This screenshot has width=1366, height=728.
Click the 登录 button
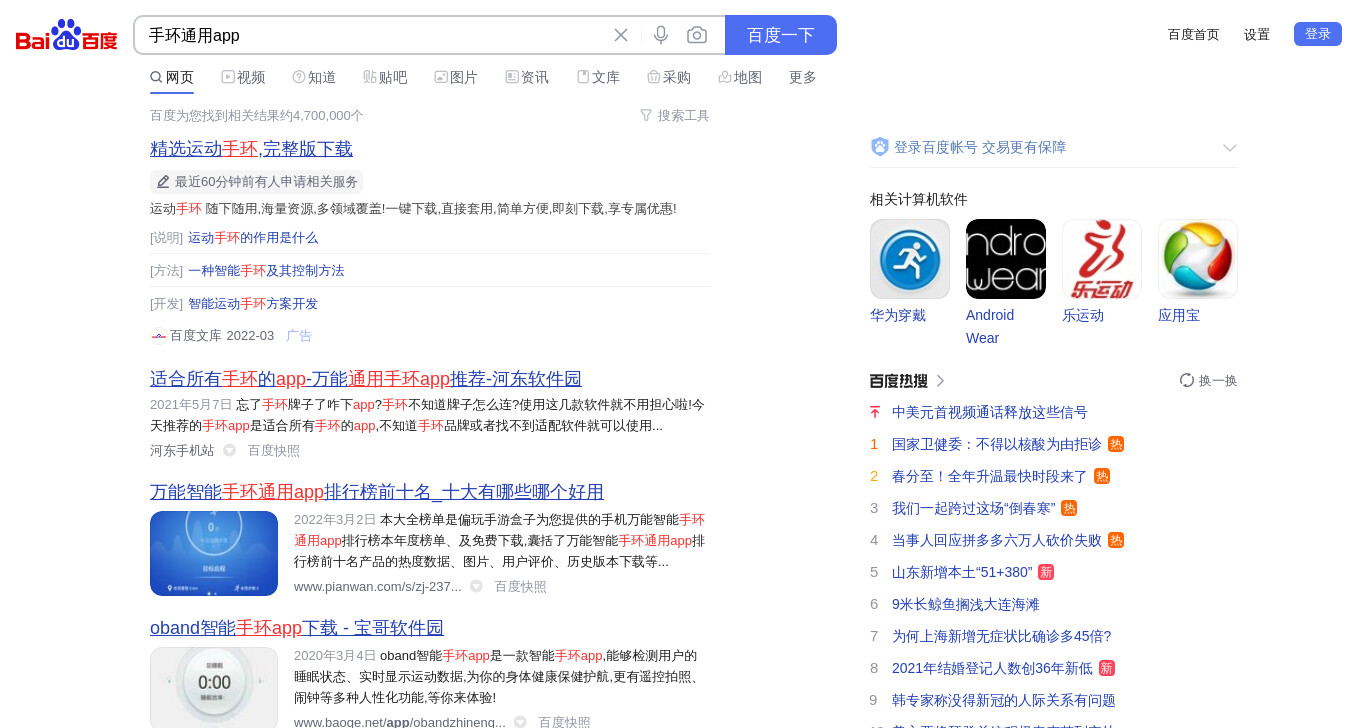(1318, 34)
